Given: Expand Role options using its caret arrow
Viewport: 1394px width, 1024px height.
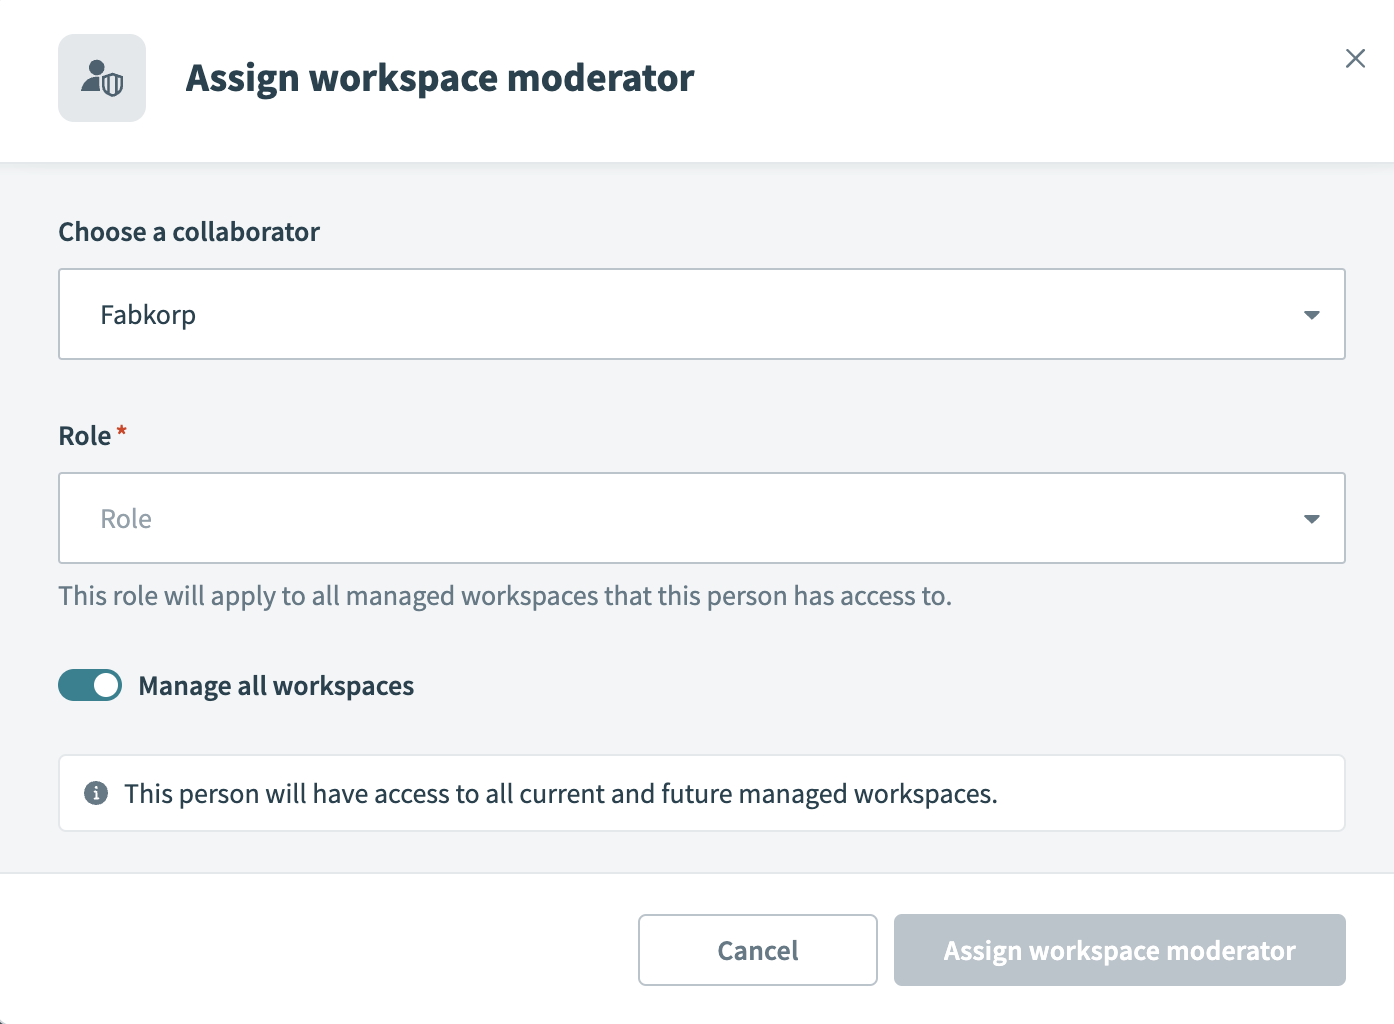Looking at the screenshot, I should (1311, 519).
